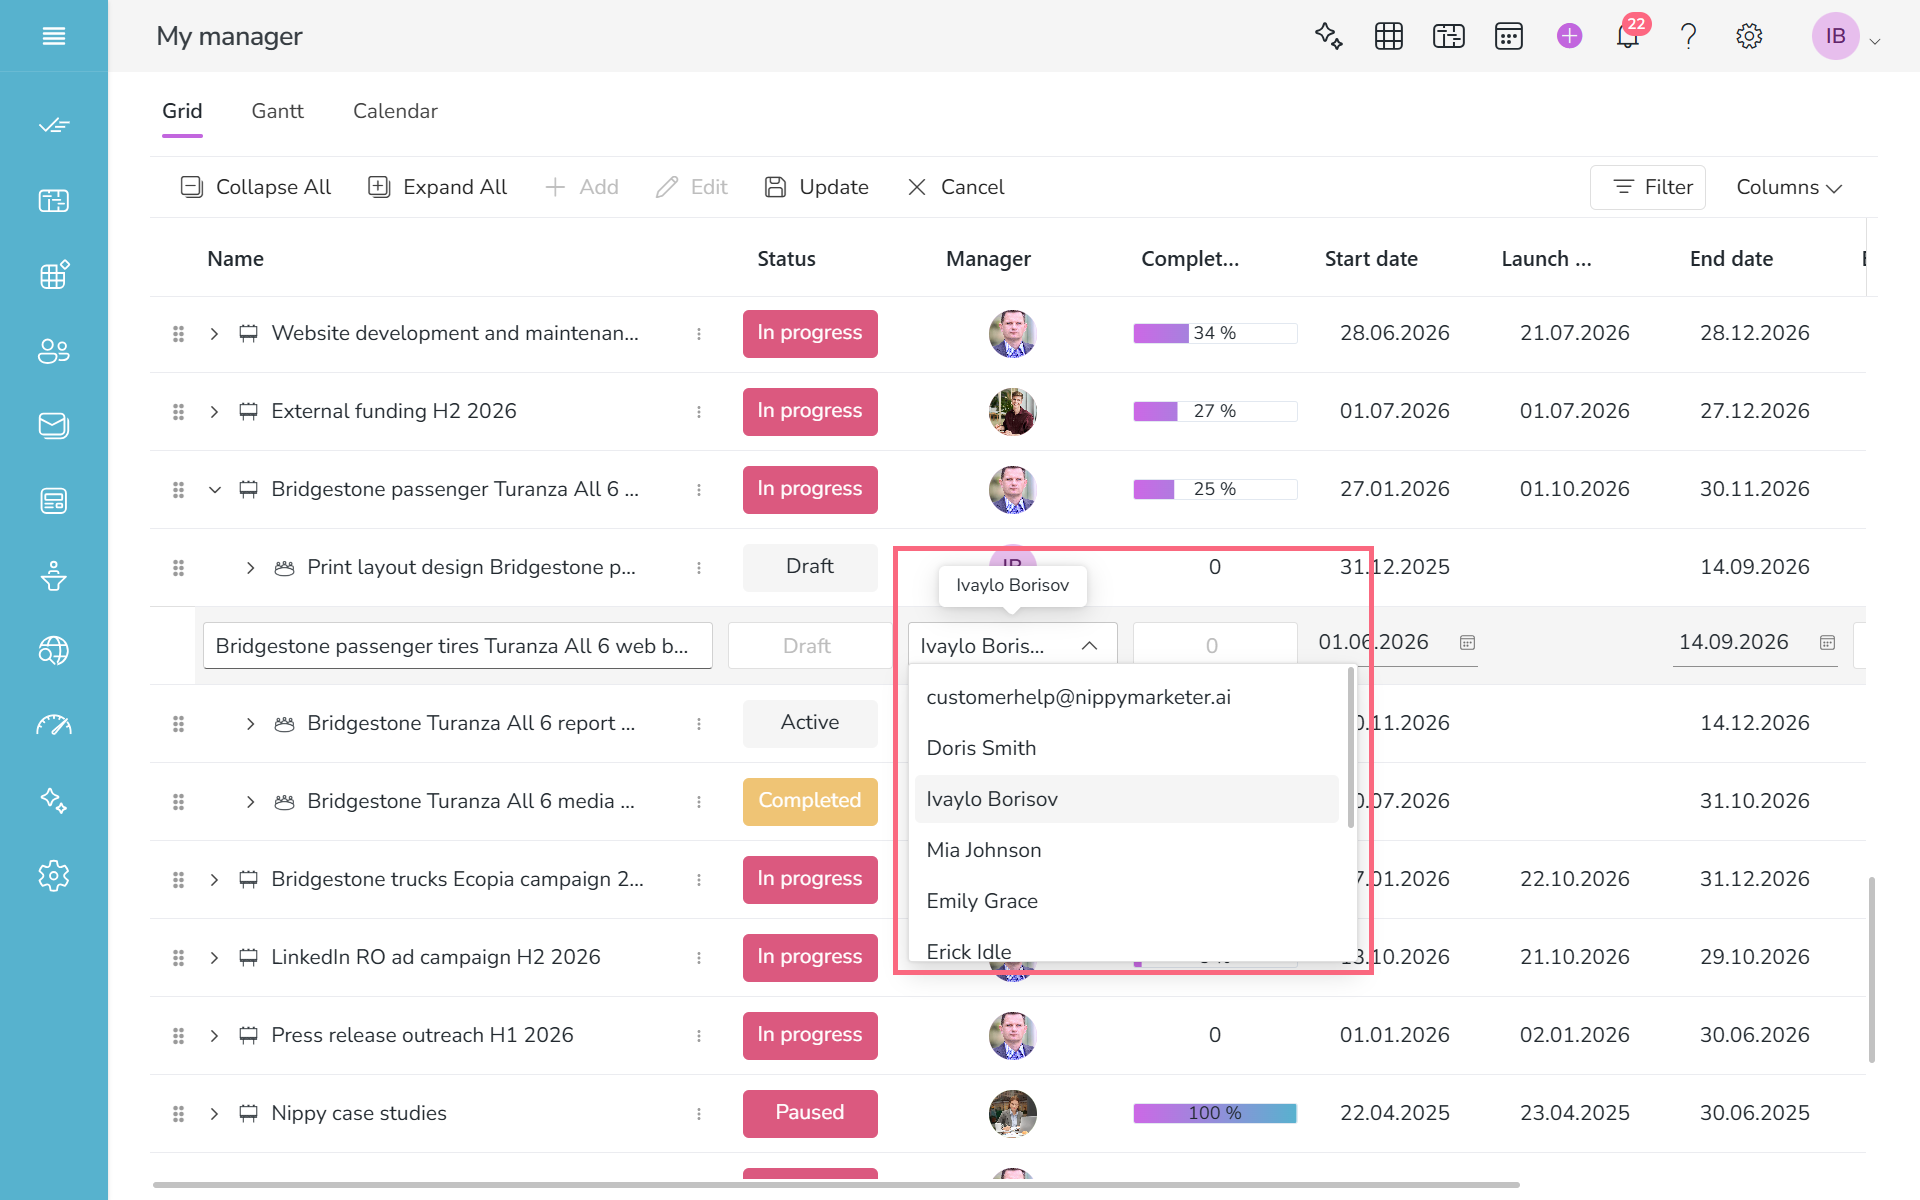
Task: Choose Mia Johnson in dropdown list
Action: click(1126, 850)
